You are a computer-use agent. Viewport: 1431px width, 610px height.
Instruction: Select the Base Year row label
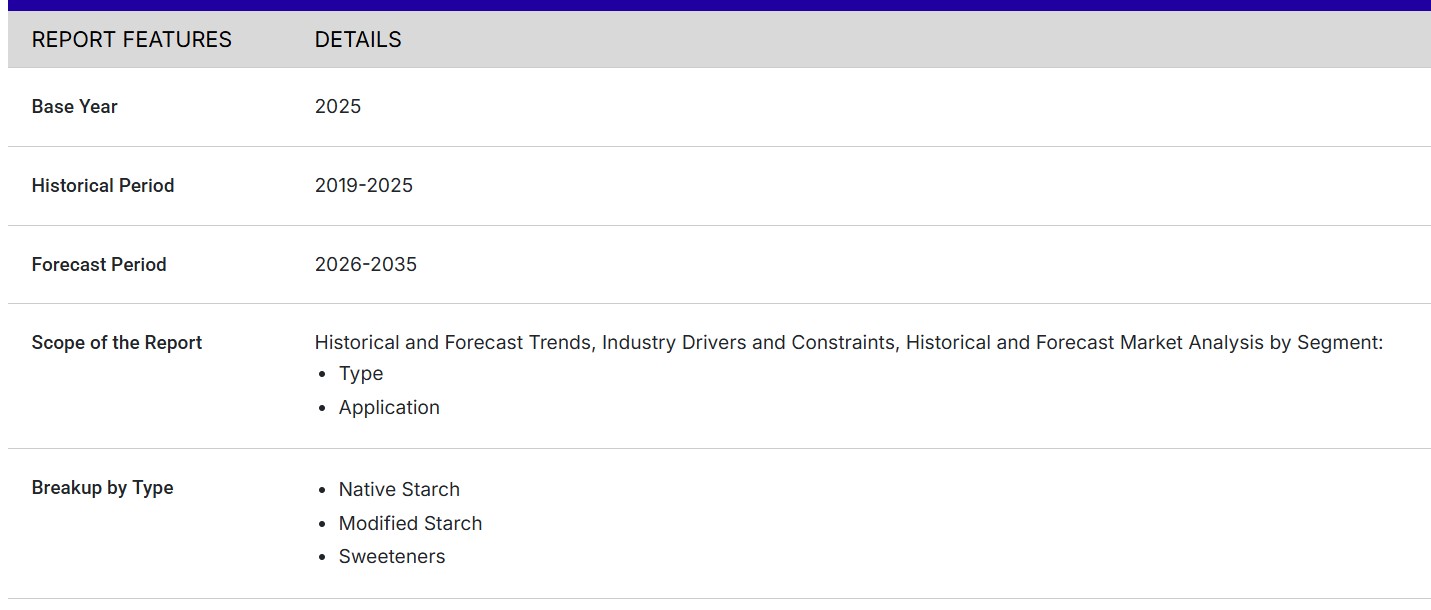click(x=74, y=107)
